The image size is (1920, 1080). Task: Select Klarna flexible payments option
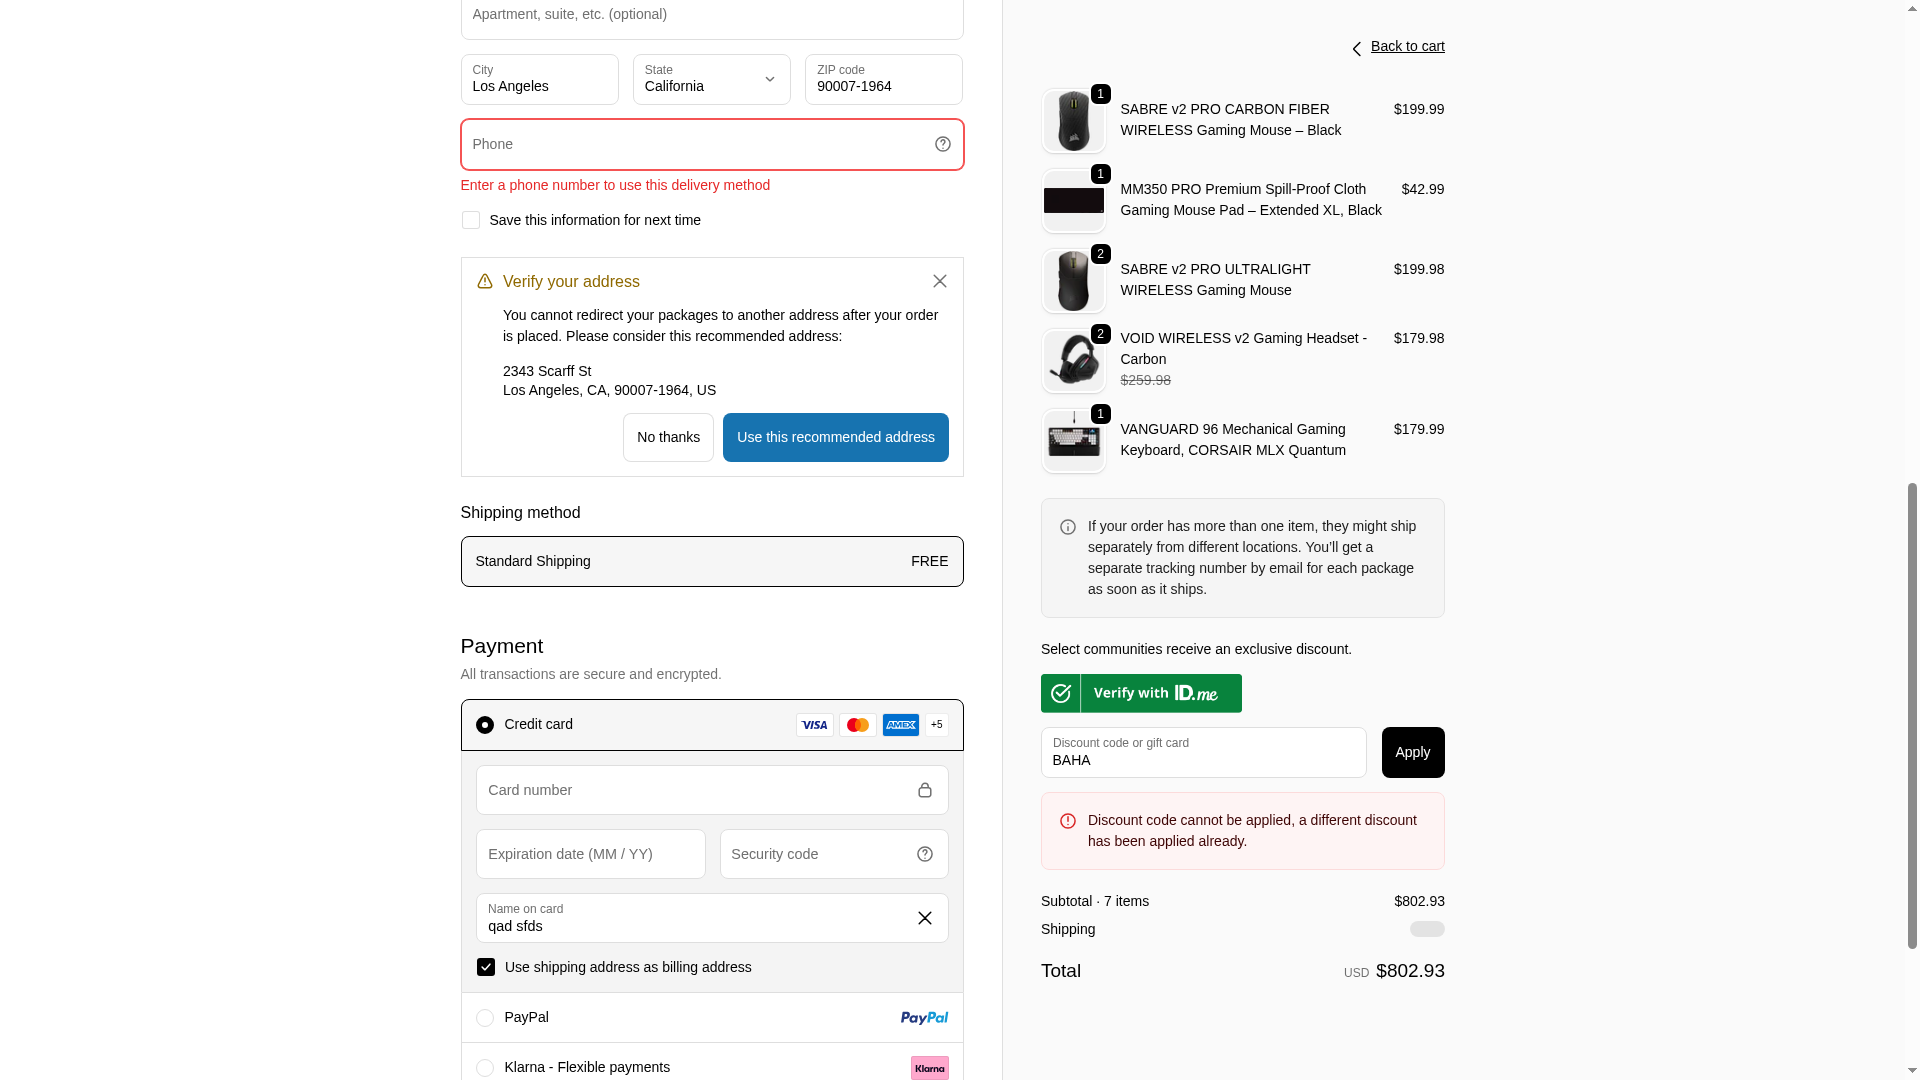(x=485, y=1068)
